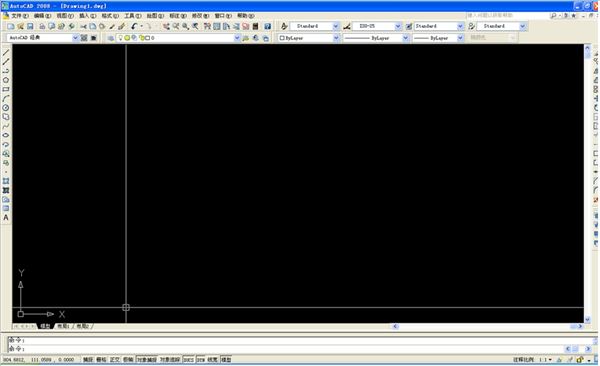The width and height of the screenshot is (600, 366).
Task: Toggle 对象追踪 object tracking in status bar
Action: (170, 359)
